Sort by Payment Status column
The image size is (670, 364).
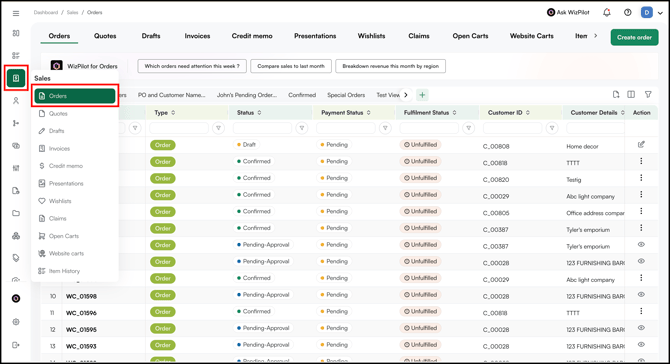[x=368, y=113]
